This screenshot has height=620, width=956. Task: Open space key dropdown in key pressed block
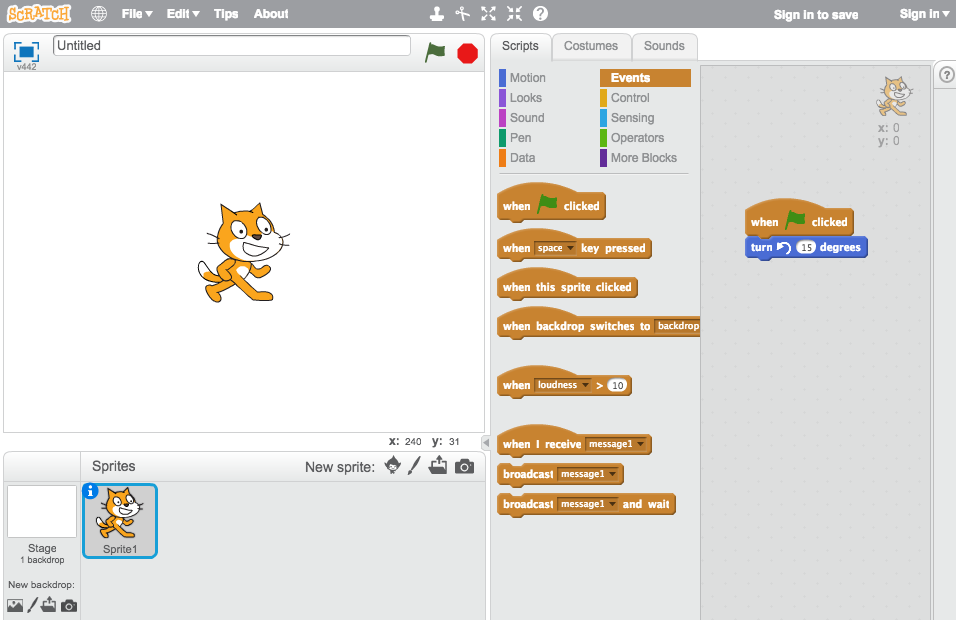click(555, 248)
